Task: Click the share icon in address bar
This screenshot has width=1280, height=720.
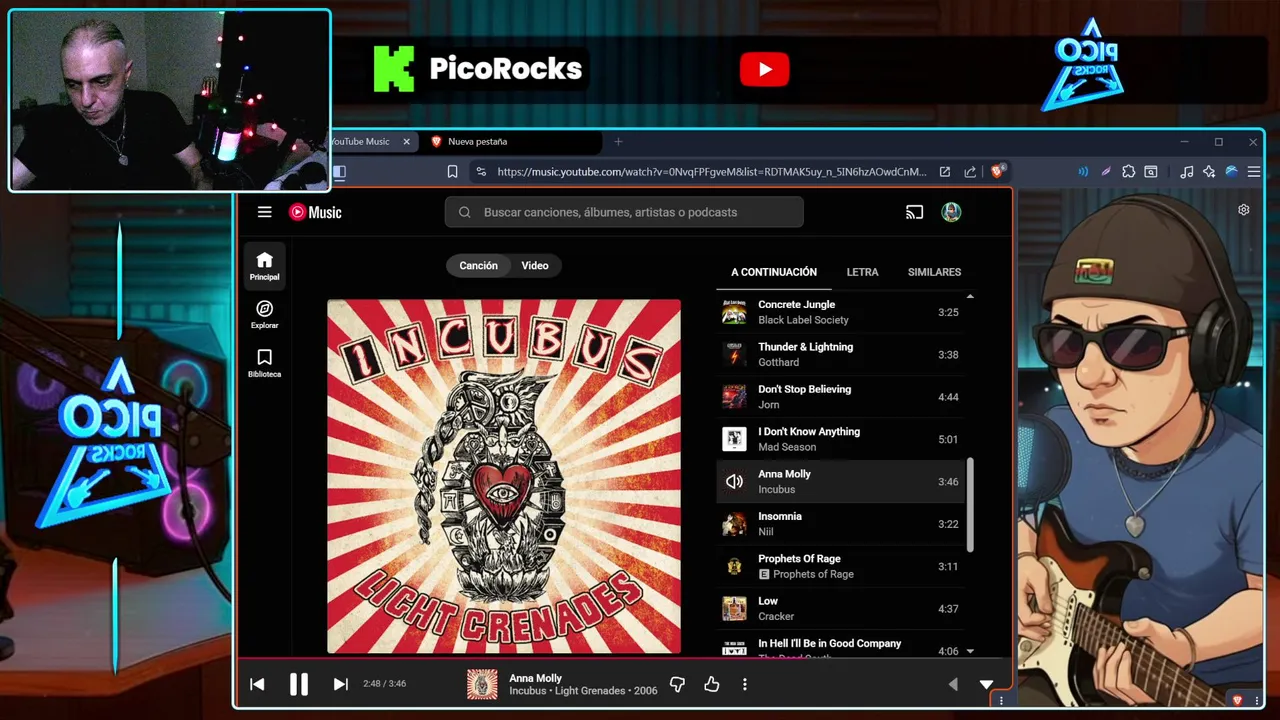Action: (970, 171)
